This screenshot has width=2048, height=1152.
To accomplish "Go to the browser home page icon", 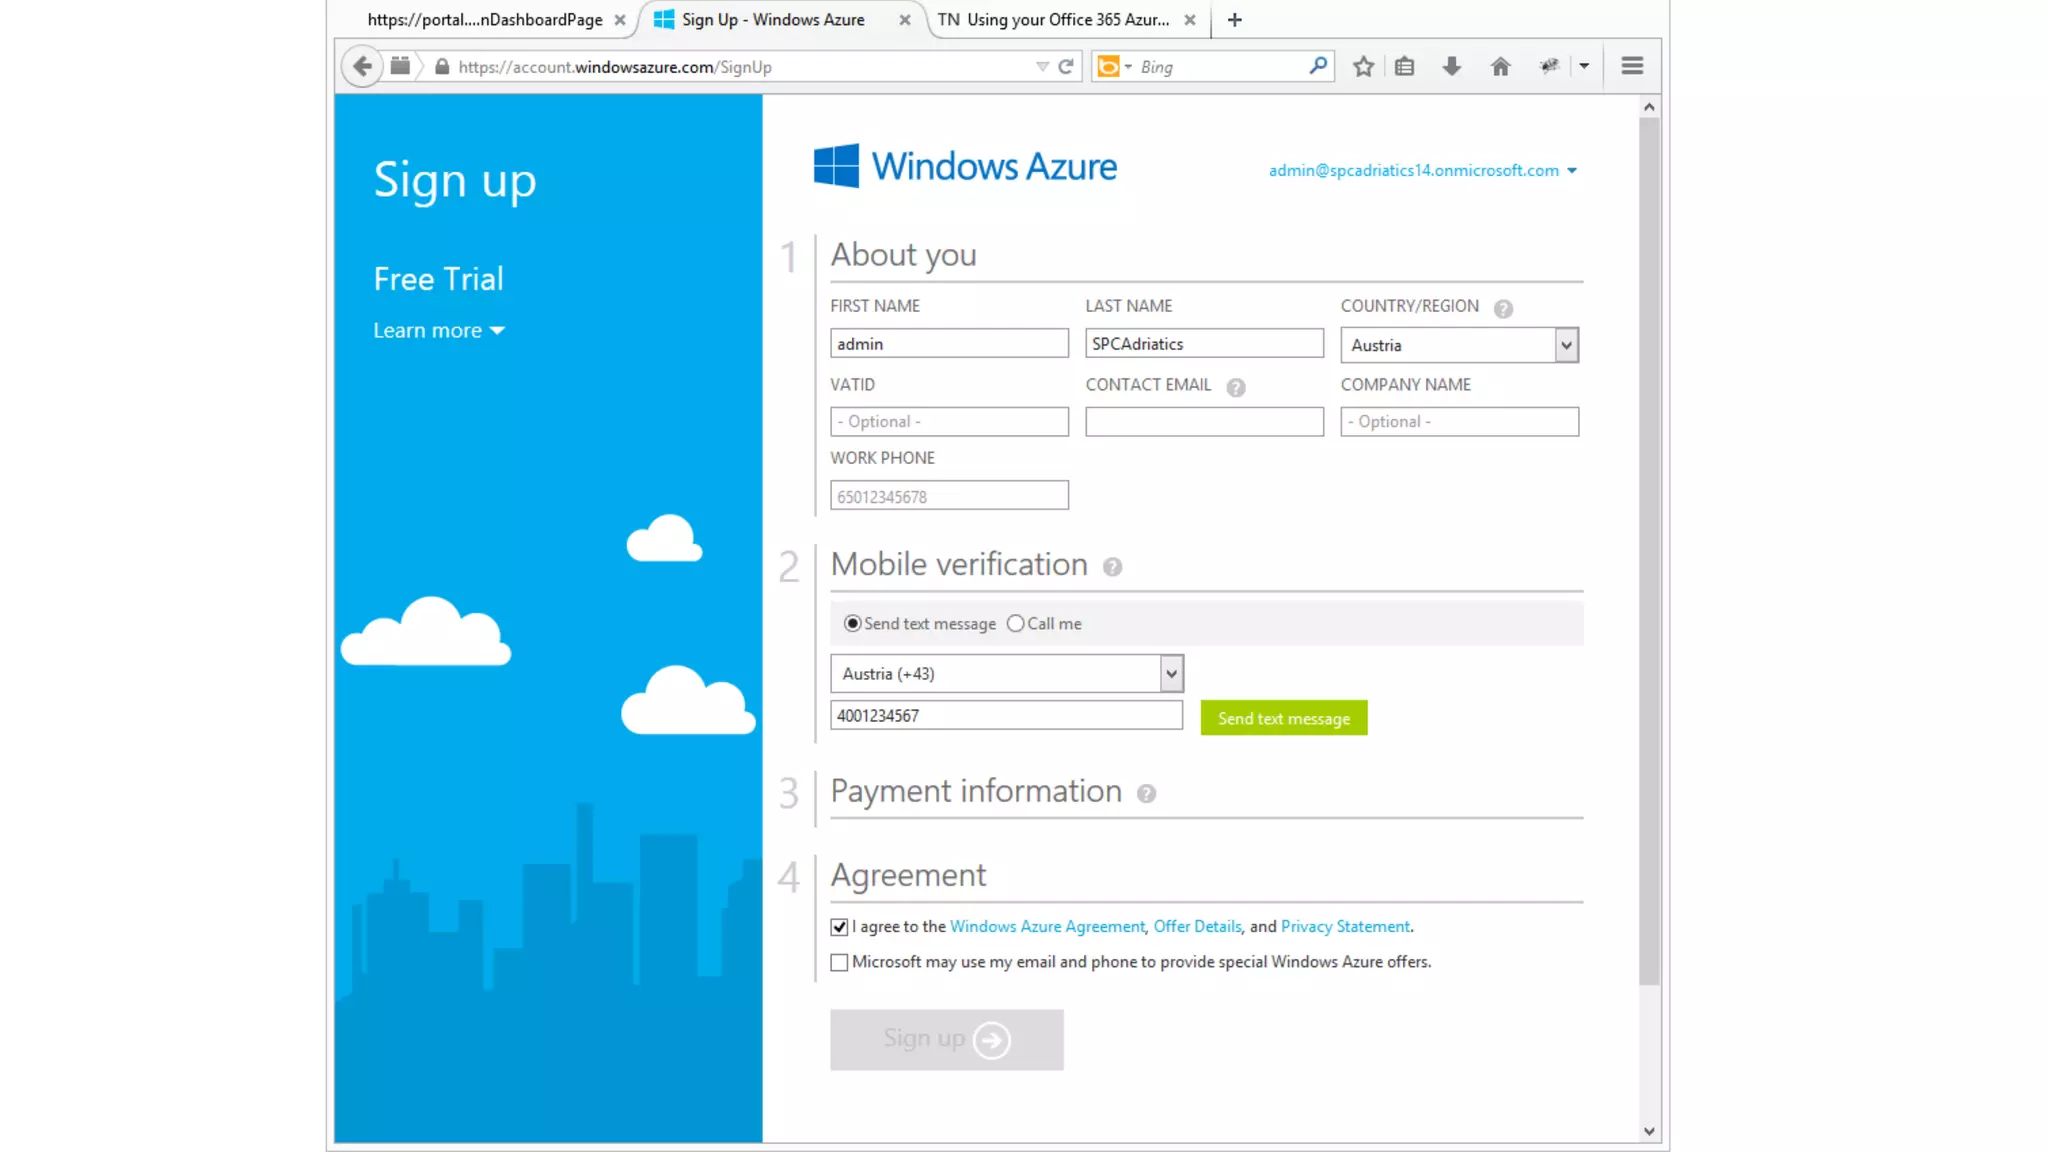I will point(1500,67).
